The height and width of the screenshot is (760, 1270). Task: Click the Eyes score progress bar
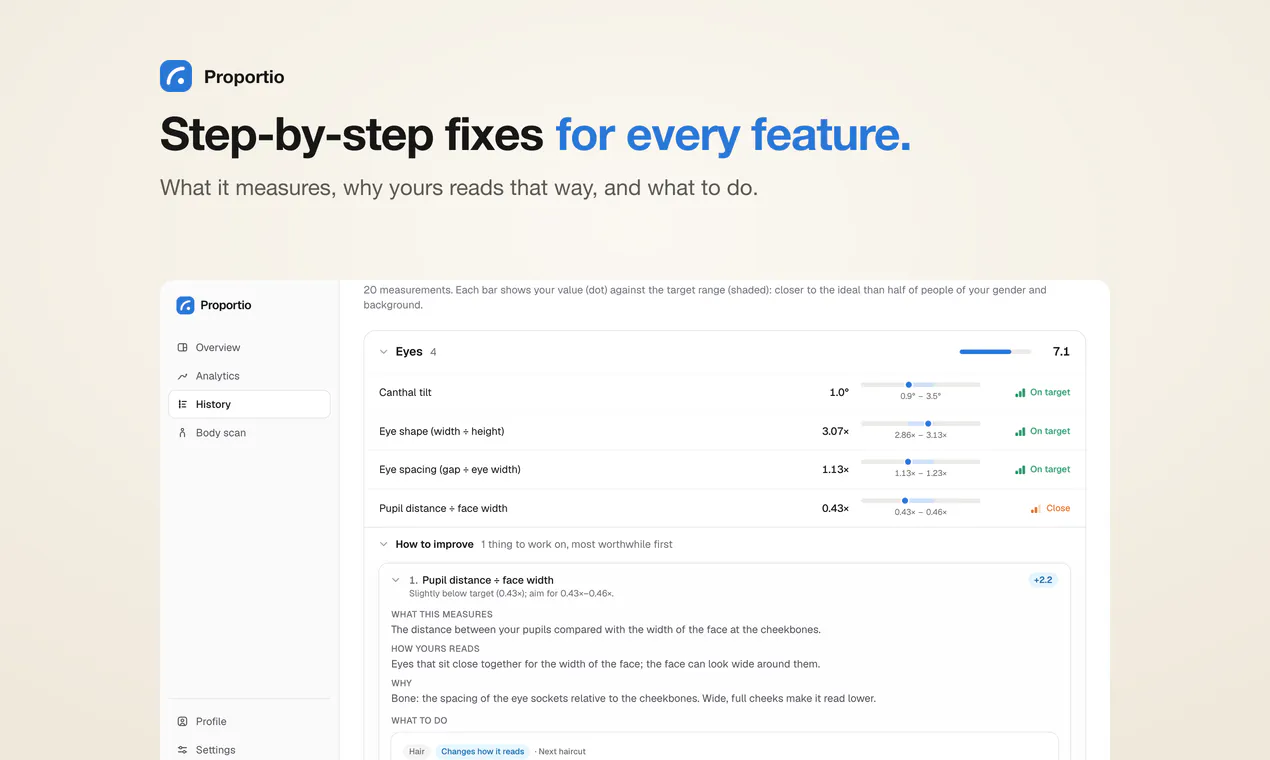pos(995,352)
